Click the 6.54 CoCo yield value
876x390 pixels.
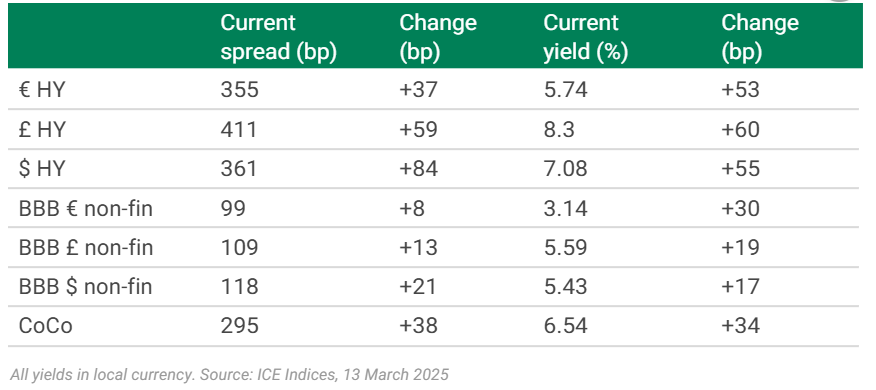click(565, 325)
